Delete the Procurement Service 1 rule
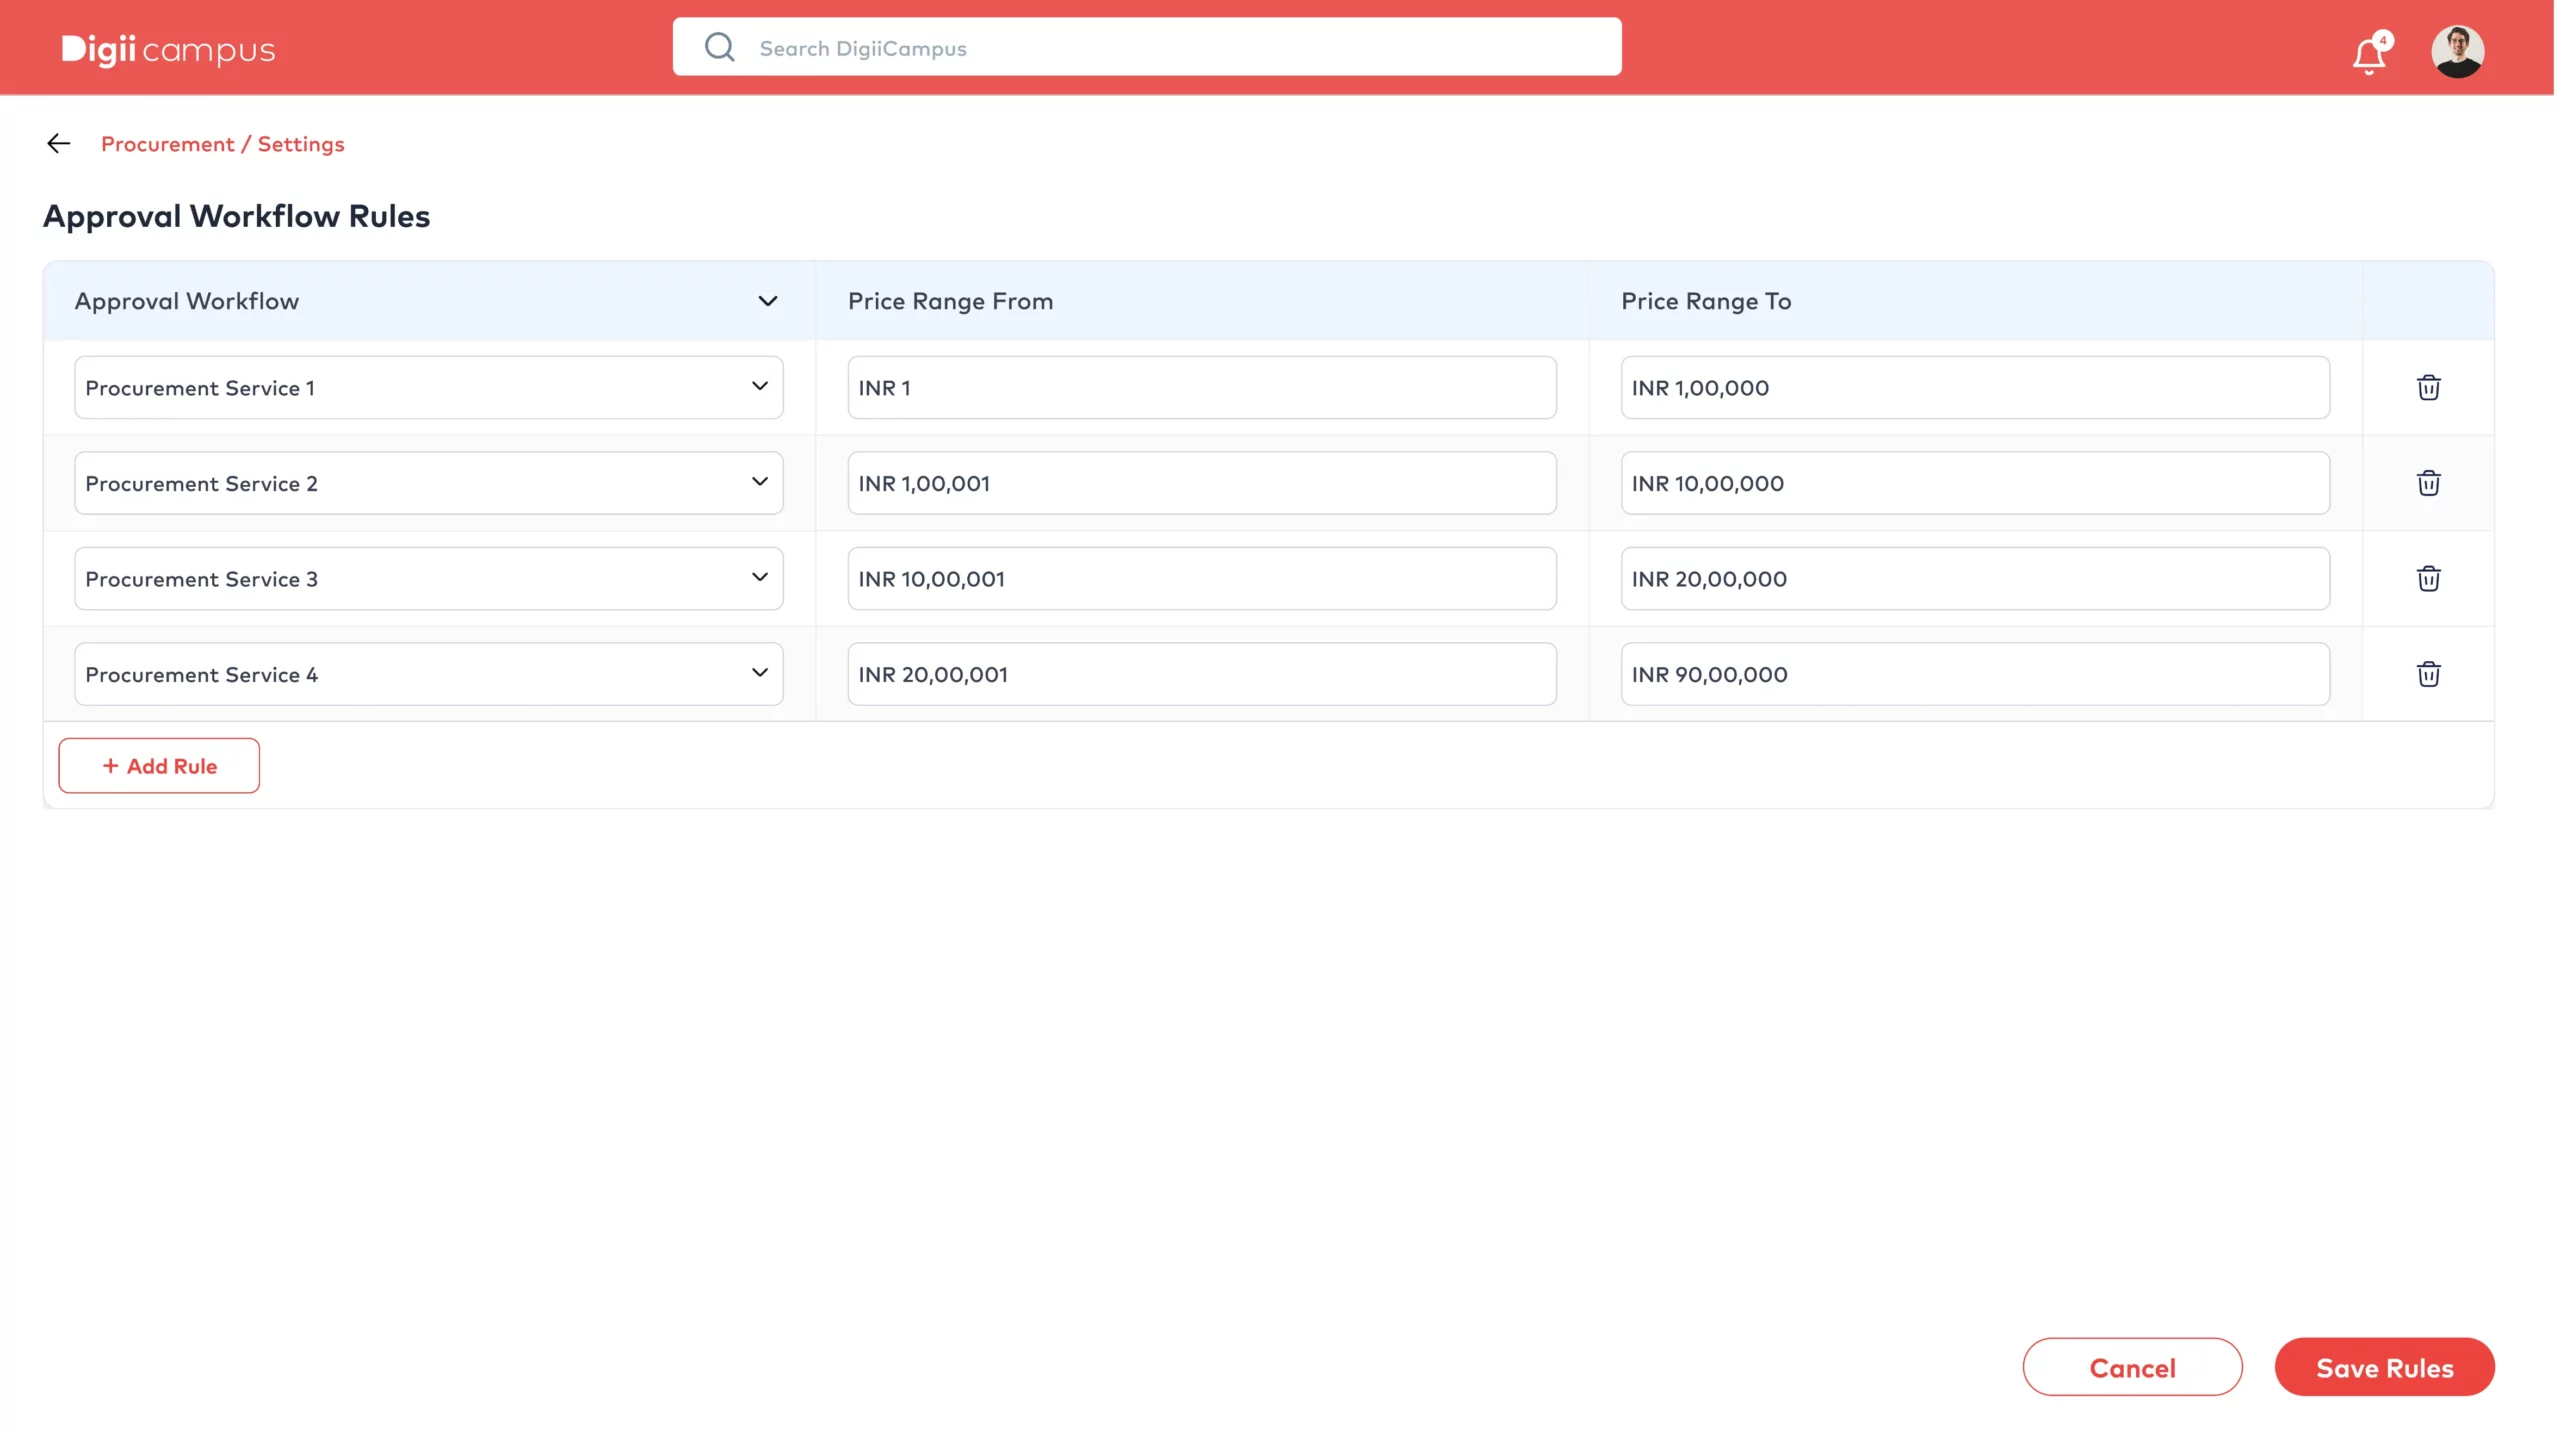Screen dimensions: 2560x1433 2428,388
